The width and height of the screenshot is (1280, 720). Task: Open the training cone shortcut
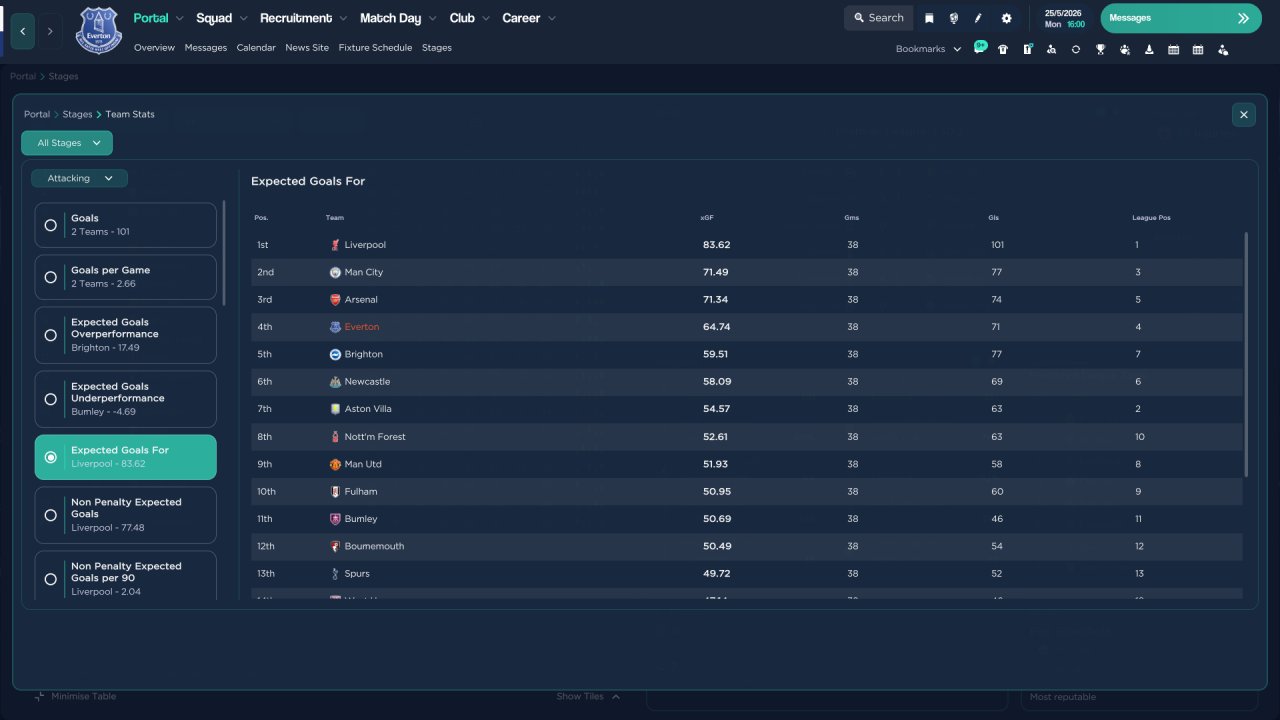[1149, 49]
